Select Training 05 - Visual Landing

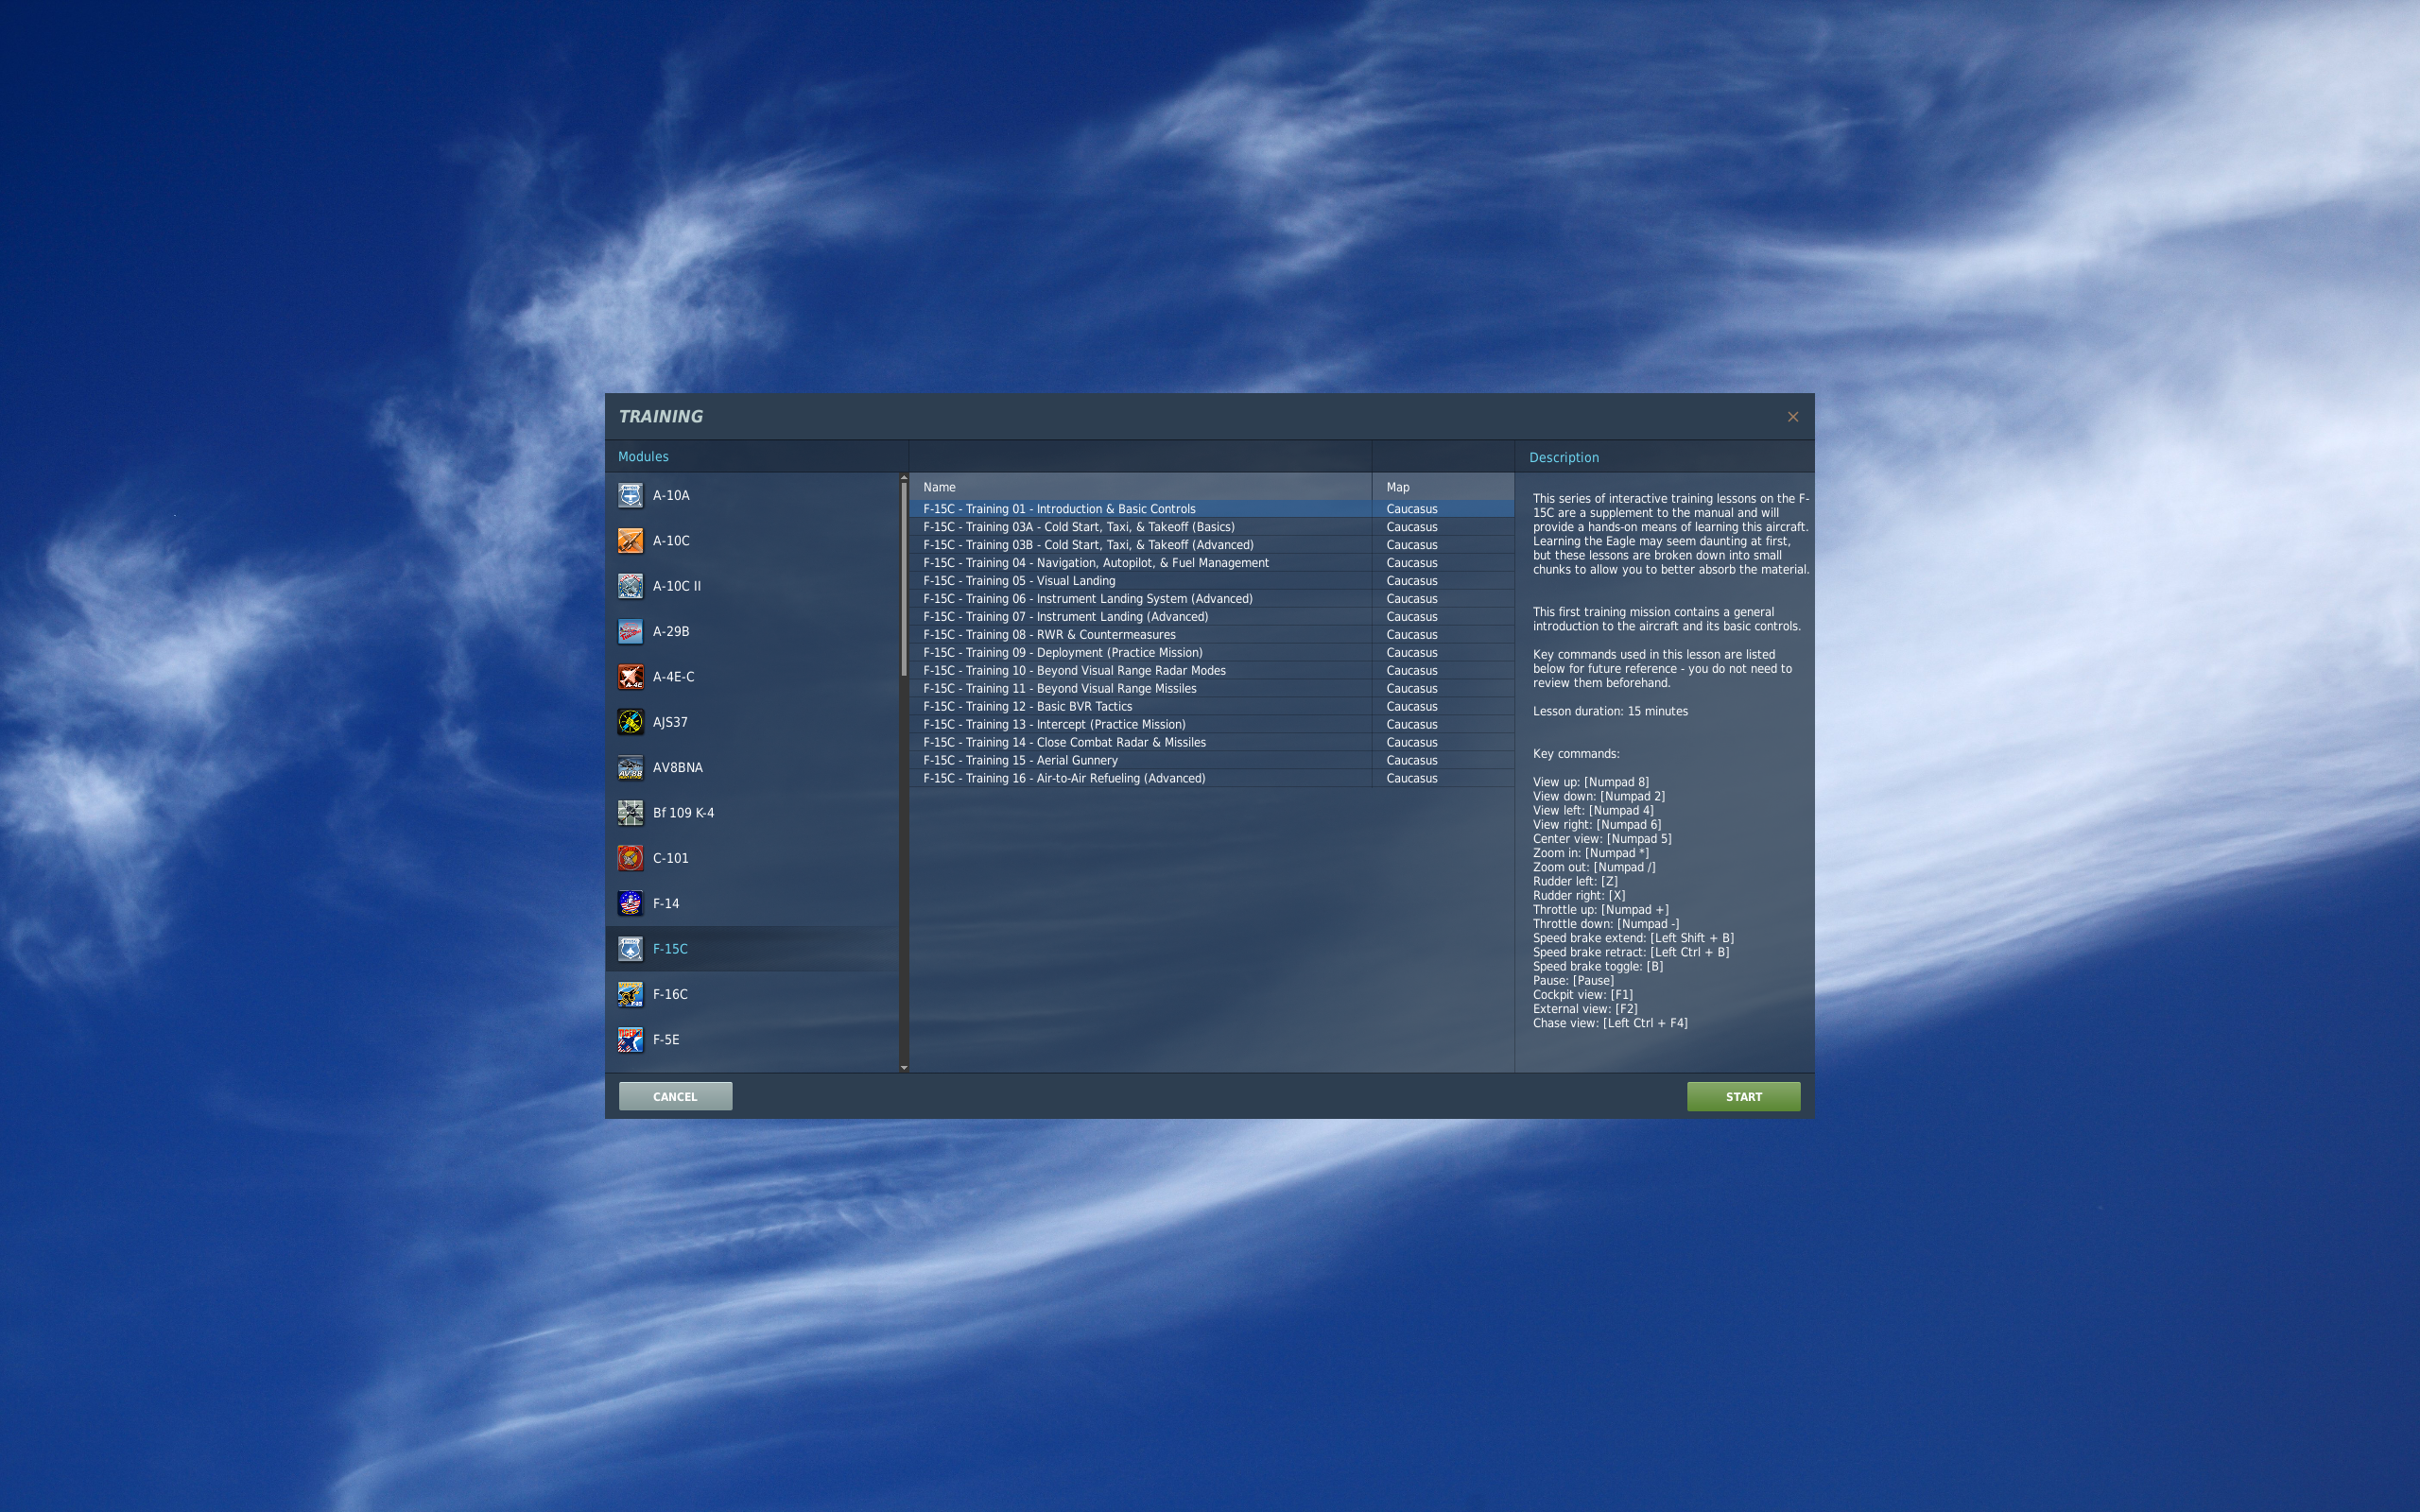pyautogui.click(x=1211, y=581)
